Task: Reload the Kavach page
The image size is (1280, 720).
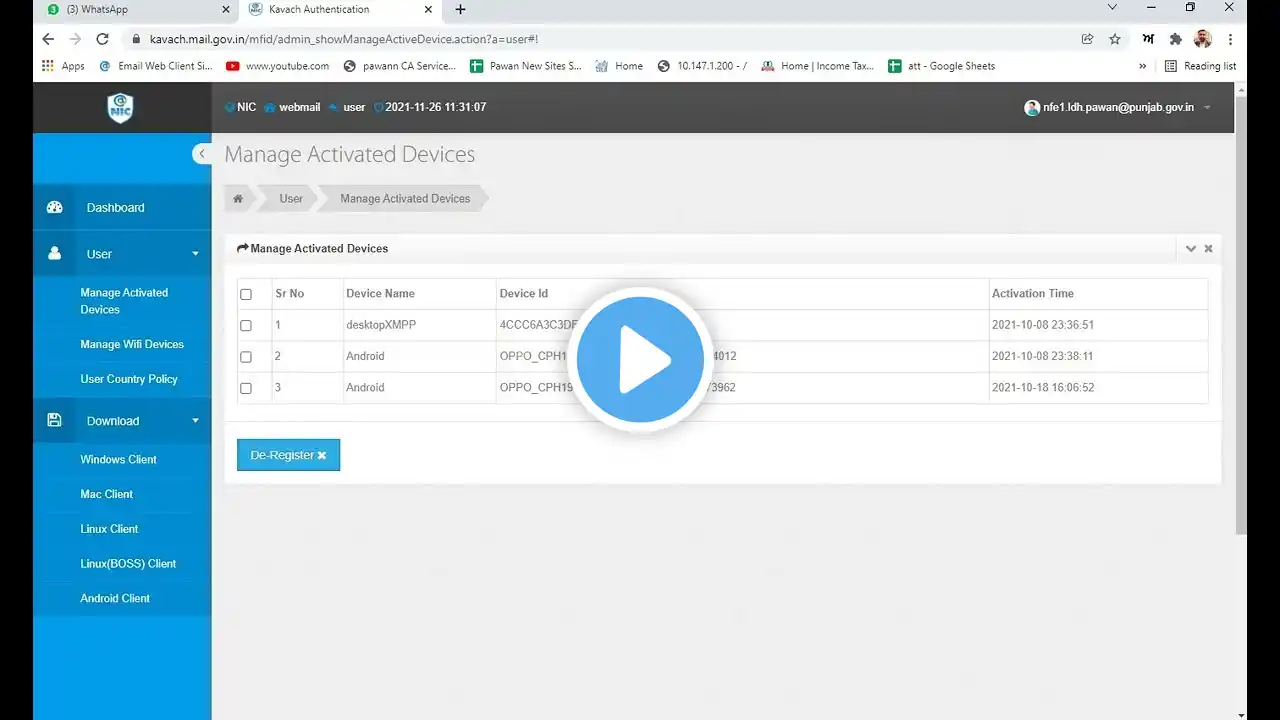Action: (x=102, y=39)
